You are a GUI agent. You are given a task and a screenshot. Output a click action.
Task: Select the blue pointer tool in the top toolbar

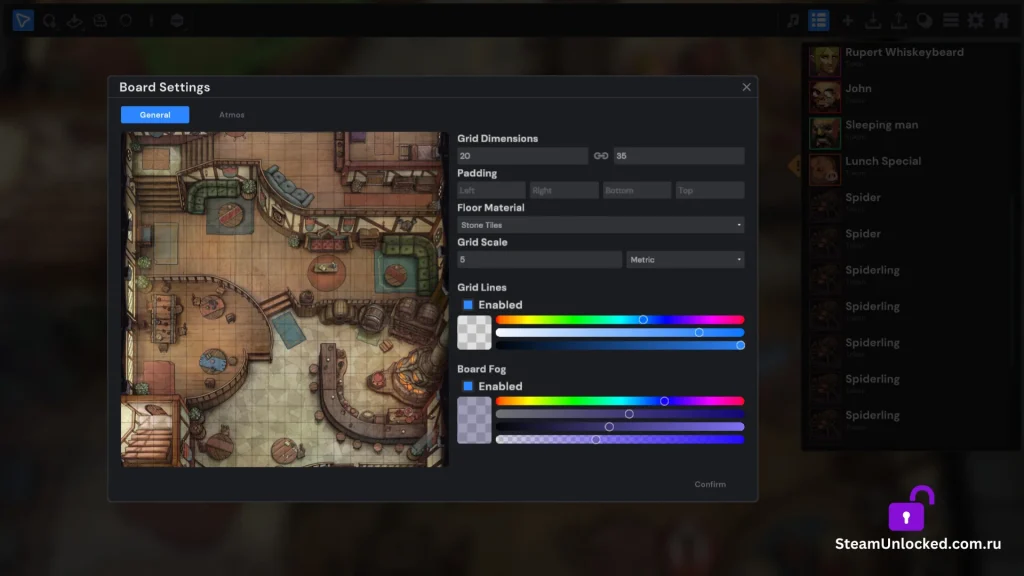coord(23,20)
